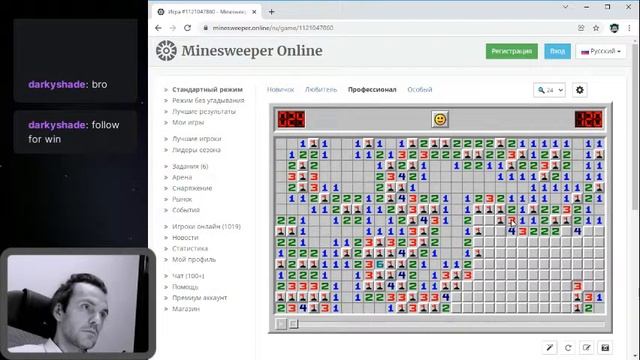This screenshot has height=360, width=640.
Task: Open the tab search chevron
Action: [x=565, y=7]
